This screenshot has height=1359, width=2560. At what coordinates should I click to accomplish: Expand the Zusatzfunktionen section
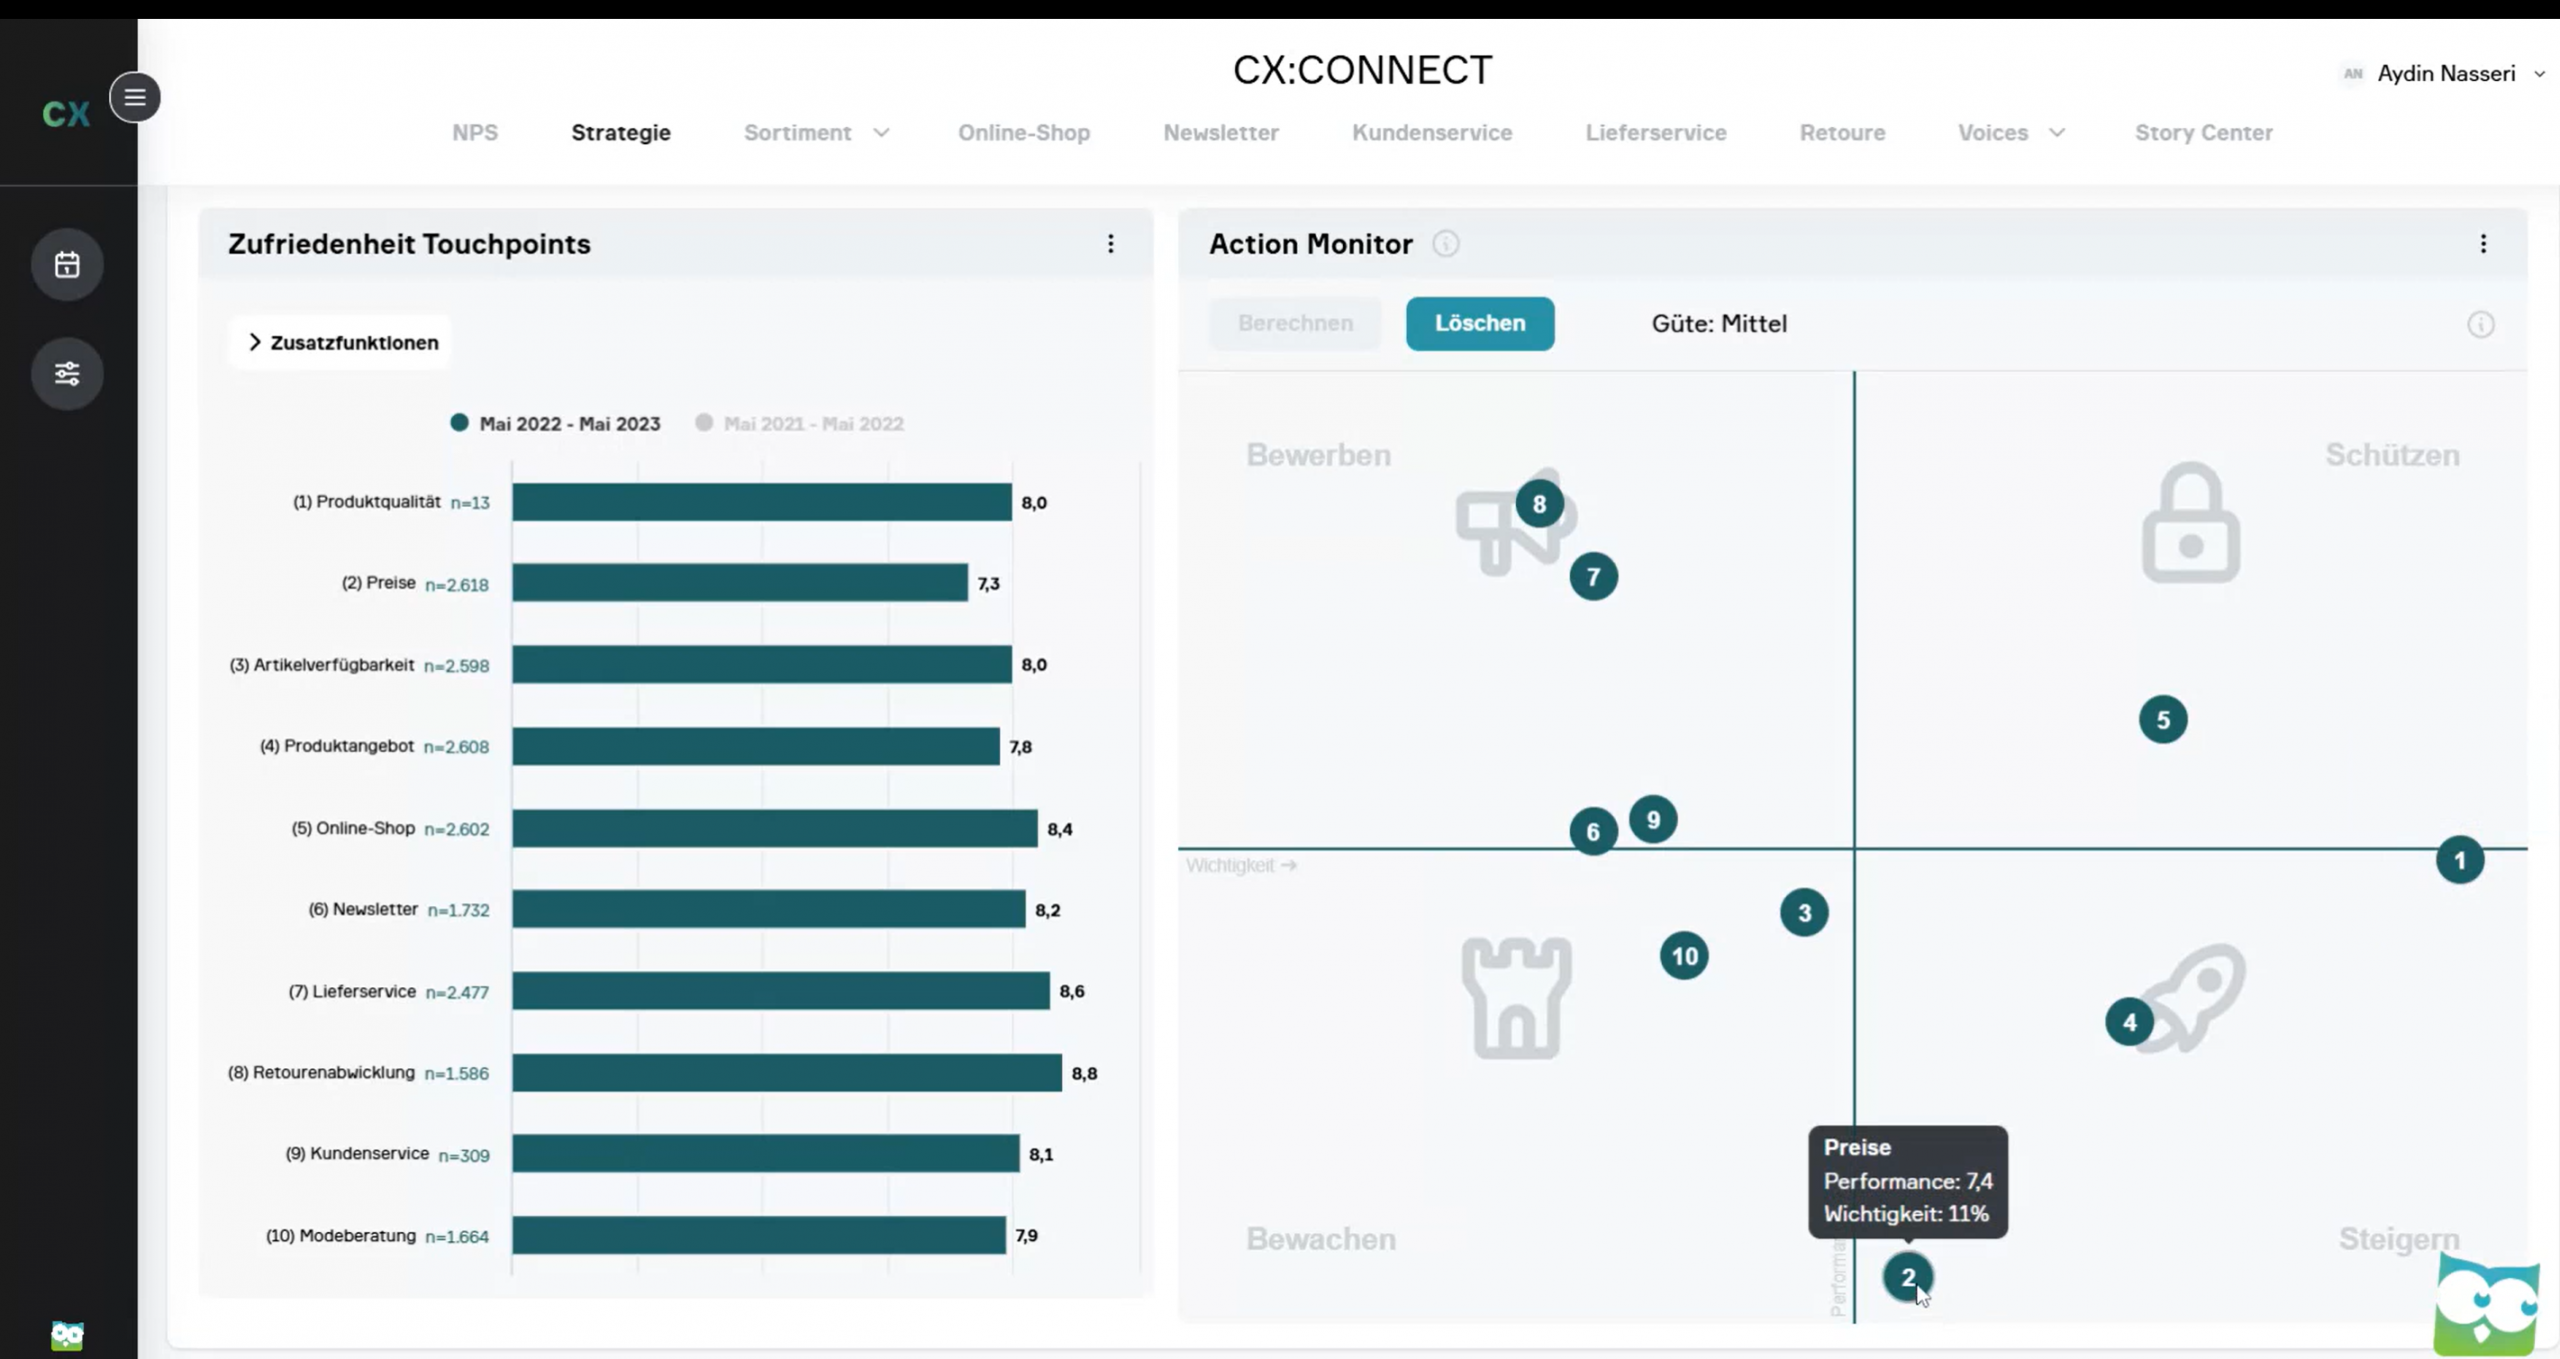click(x=342, y=342)
